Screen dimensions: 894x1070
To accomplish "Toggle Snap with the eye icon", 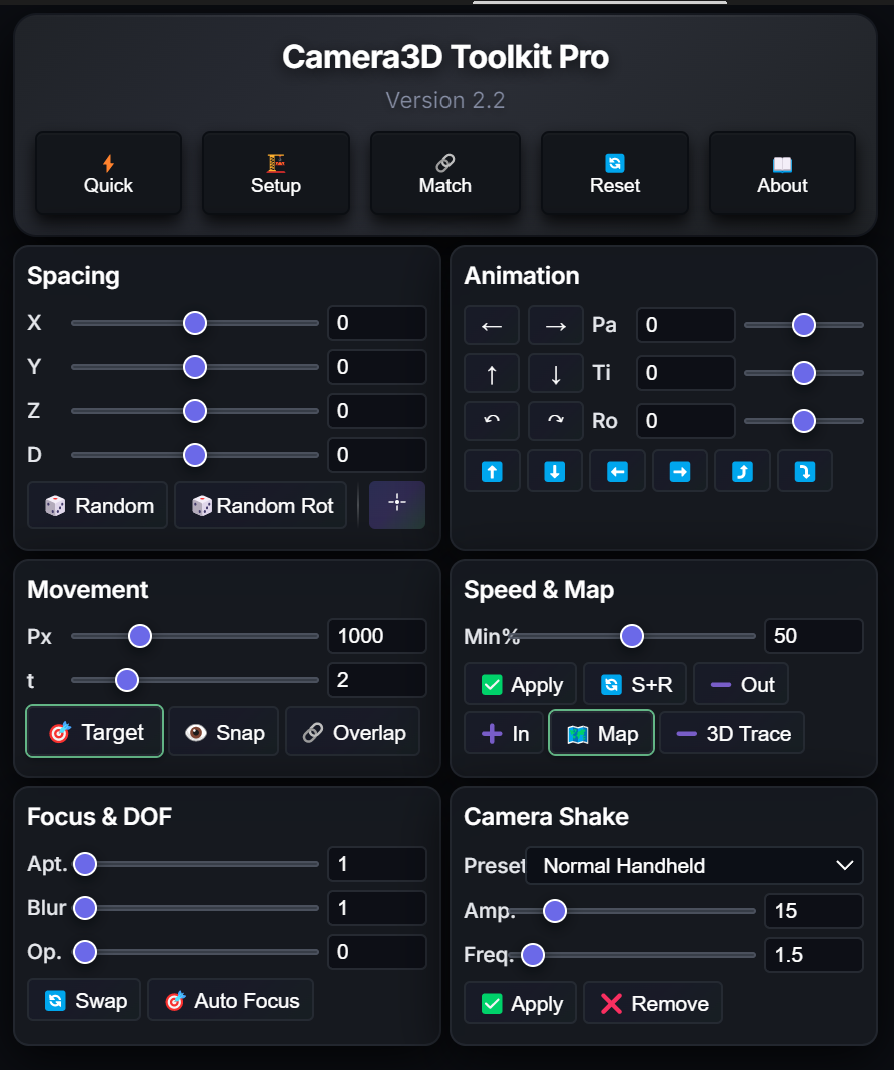I will [224, 732].
